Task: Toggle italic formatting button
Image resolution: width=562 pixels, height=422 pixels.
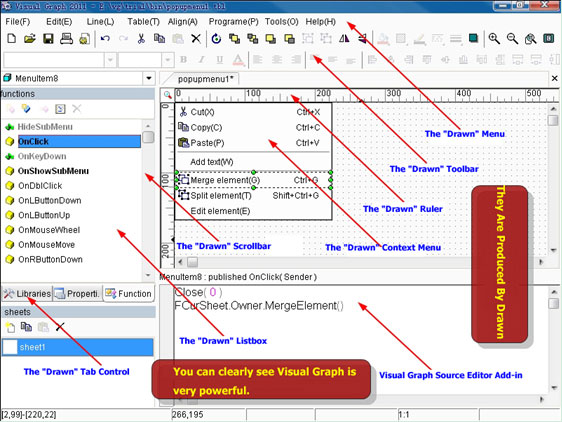Action: [202, 60]
